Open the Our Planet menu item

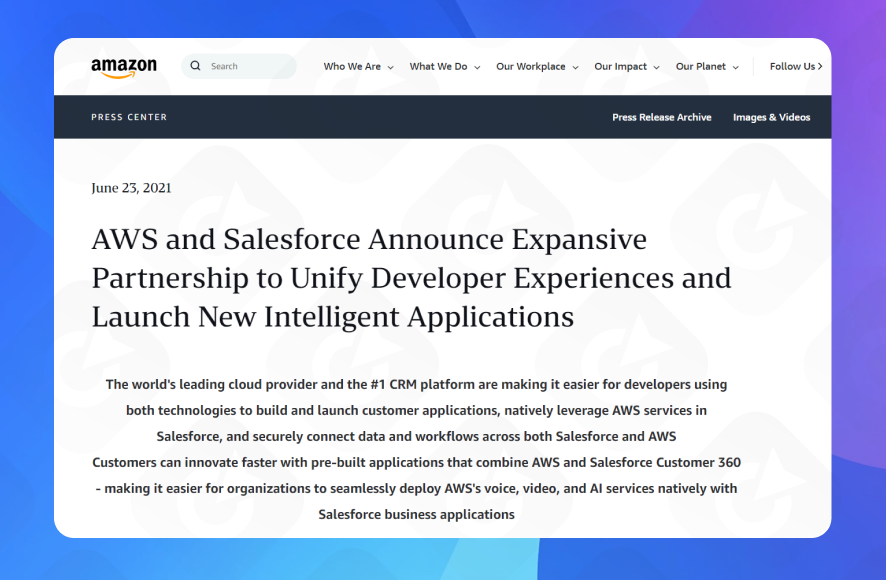pyautogui.click(x=700, y=67)
